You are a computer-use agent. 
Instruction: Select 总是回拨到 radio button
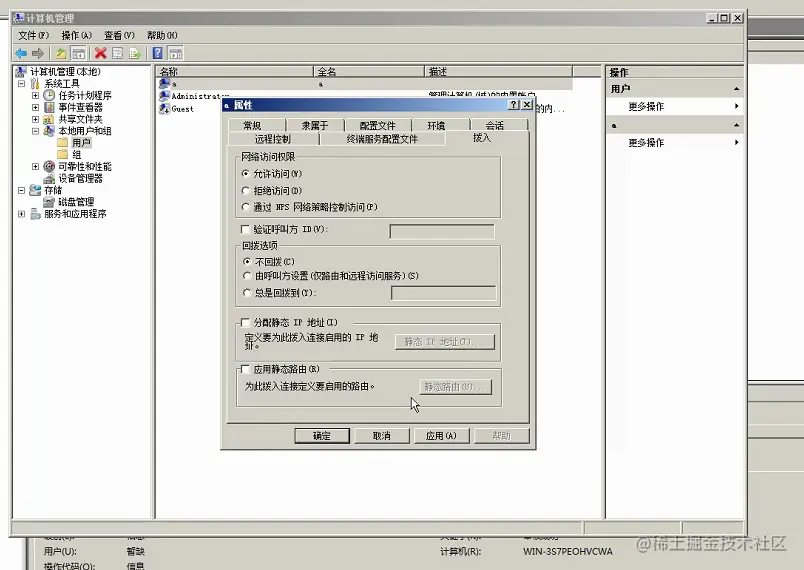click(x=247, y=293)
